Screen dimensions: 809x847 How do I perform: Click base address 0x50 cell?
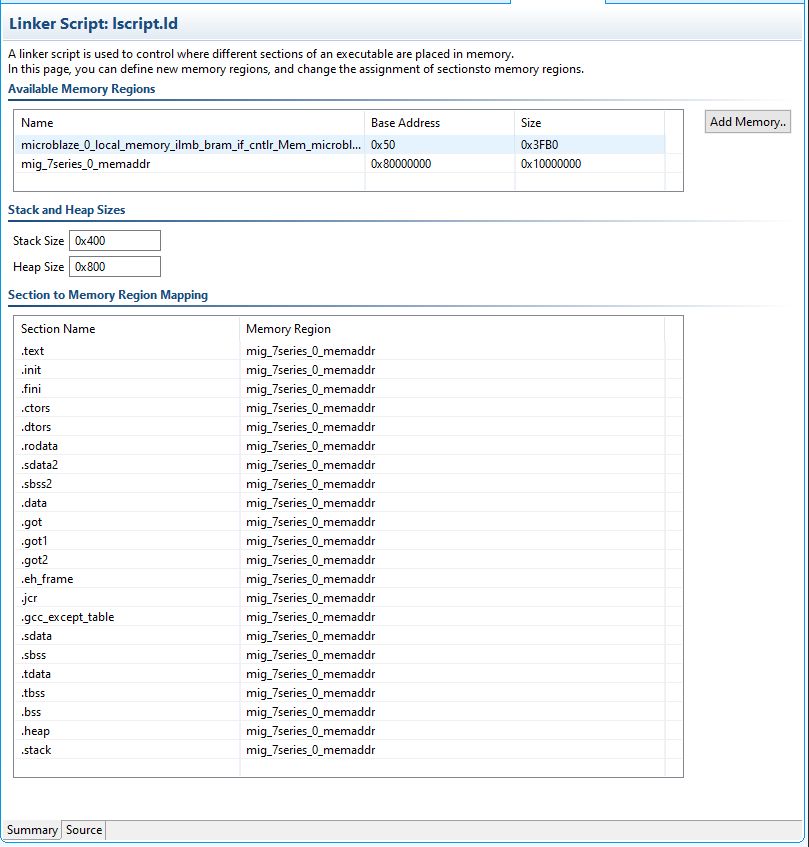click(383, 145)
